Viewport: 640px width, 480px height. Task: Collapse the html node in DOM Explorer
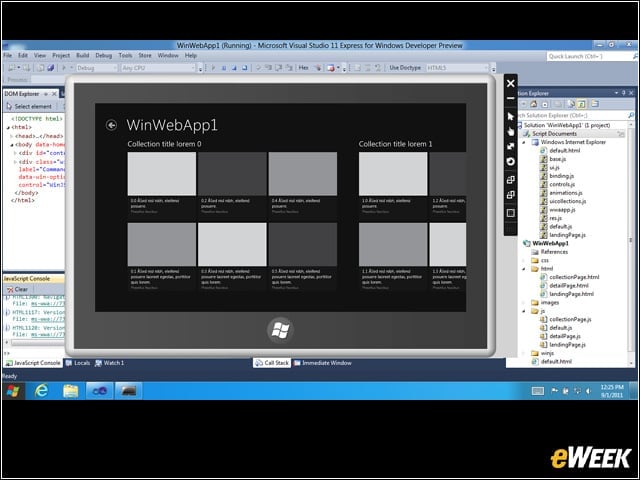click(8, 128)
